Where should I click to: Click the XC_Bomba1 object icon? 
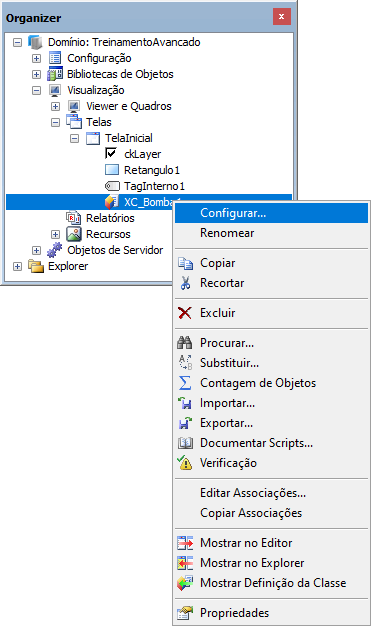(x=112, y=202)
